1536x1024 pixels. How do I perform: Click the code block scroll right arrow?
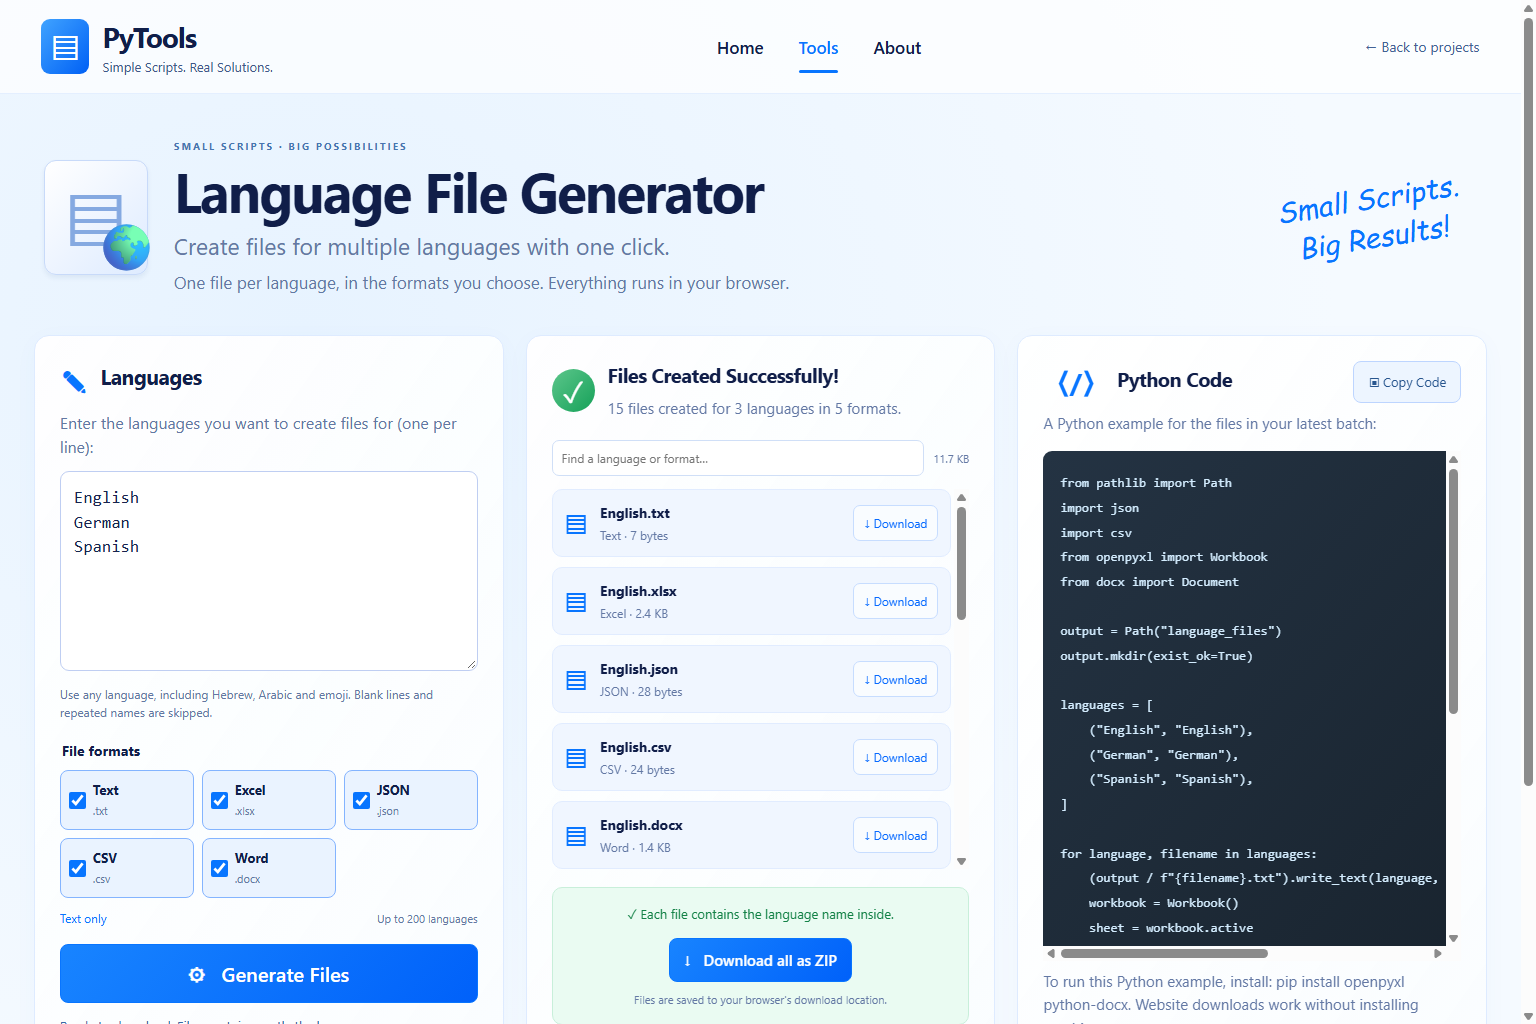coord(1438,953)
